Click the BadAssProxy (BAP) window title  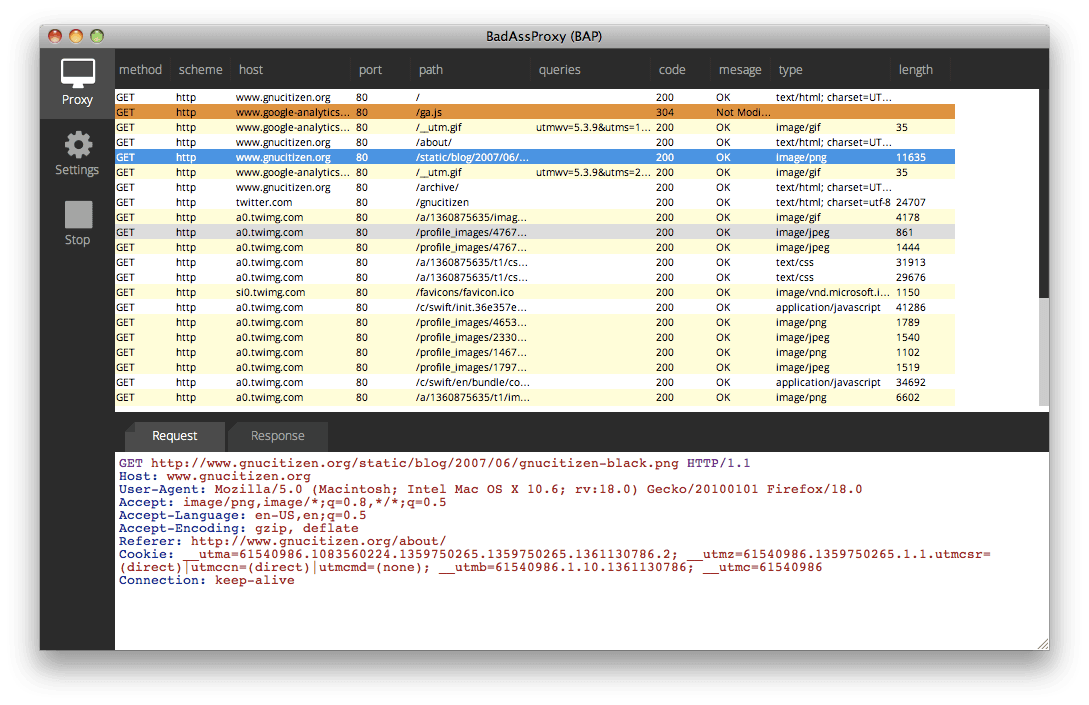[544, 36]
